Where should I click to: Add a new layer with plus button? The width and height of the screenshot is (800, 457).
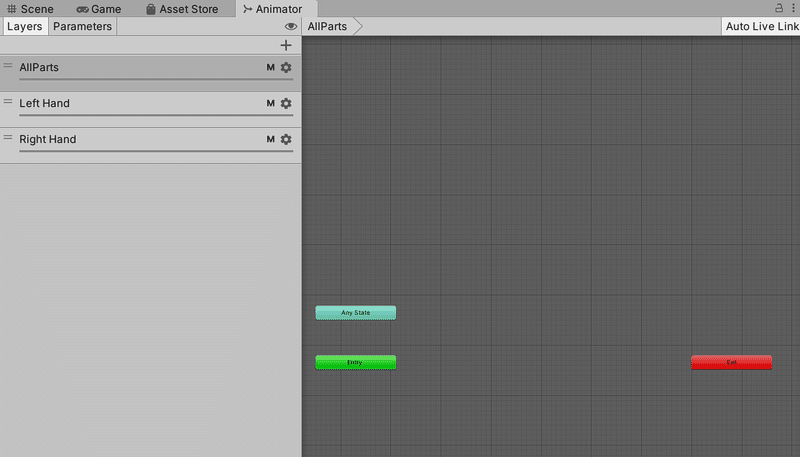coord(286,45)
